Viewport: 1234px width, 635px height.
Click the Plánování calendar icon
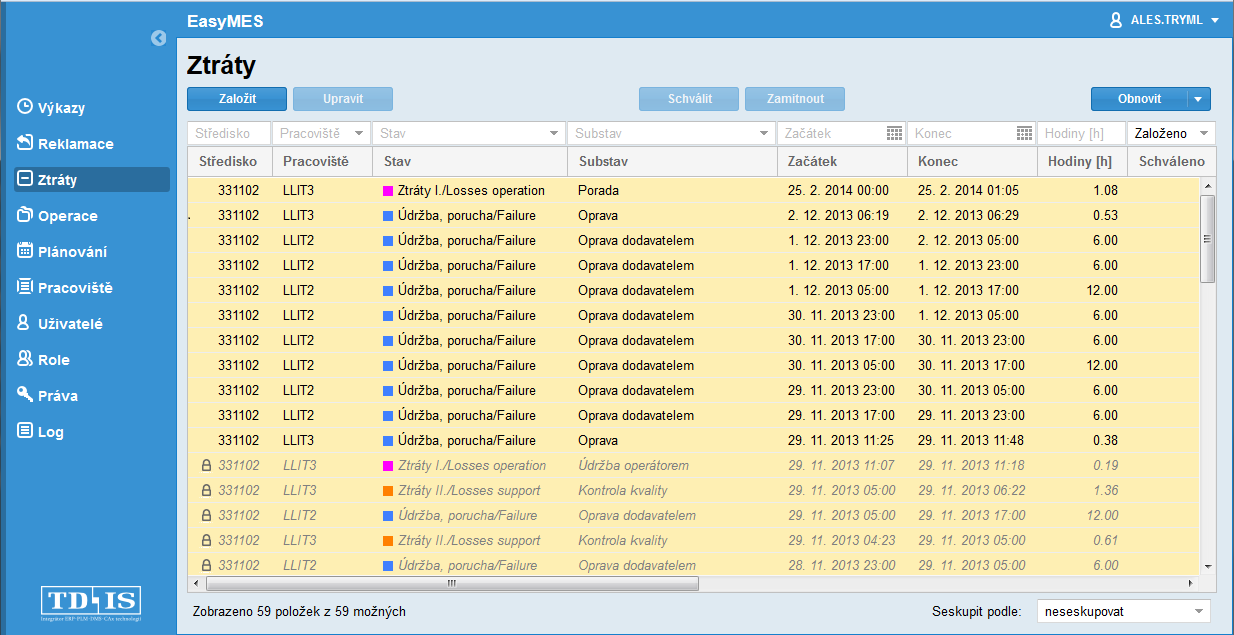[x=26, y=251]
